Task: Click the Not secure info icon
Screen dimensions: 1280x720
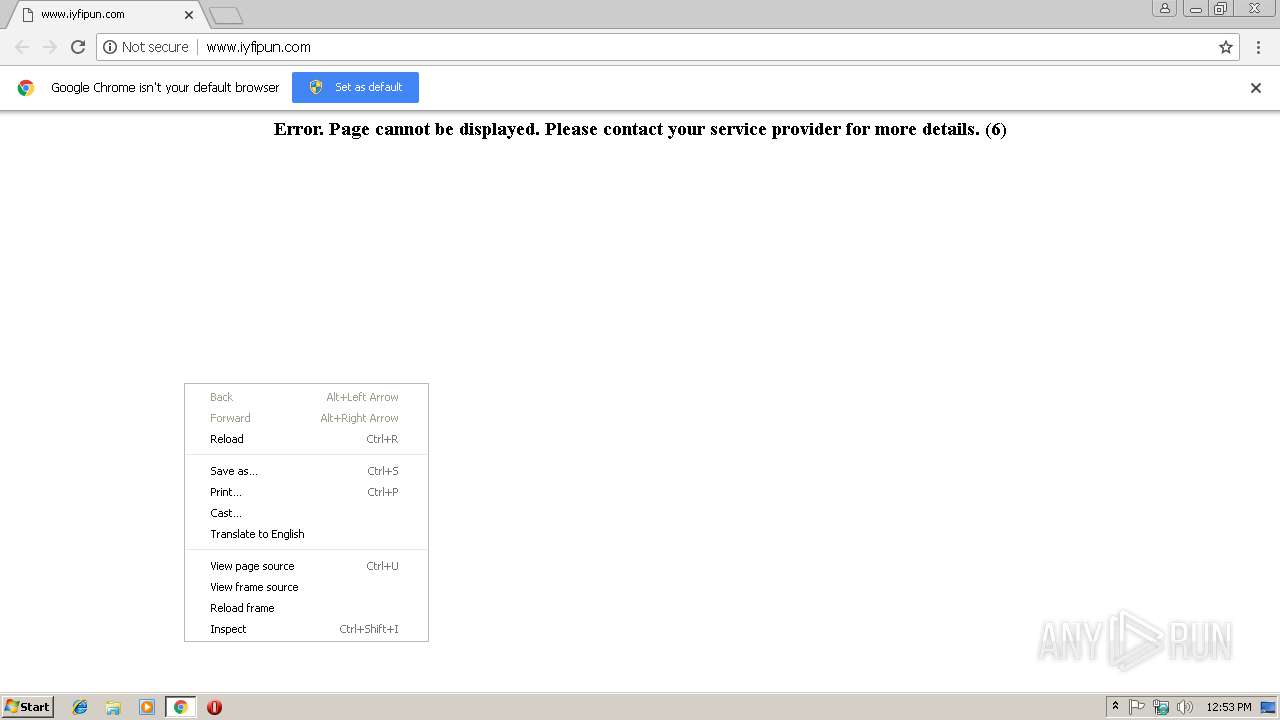Action: pos(110,47)
